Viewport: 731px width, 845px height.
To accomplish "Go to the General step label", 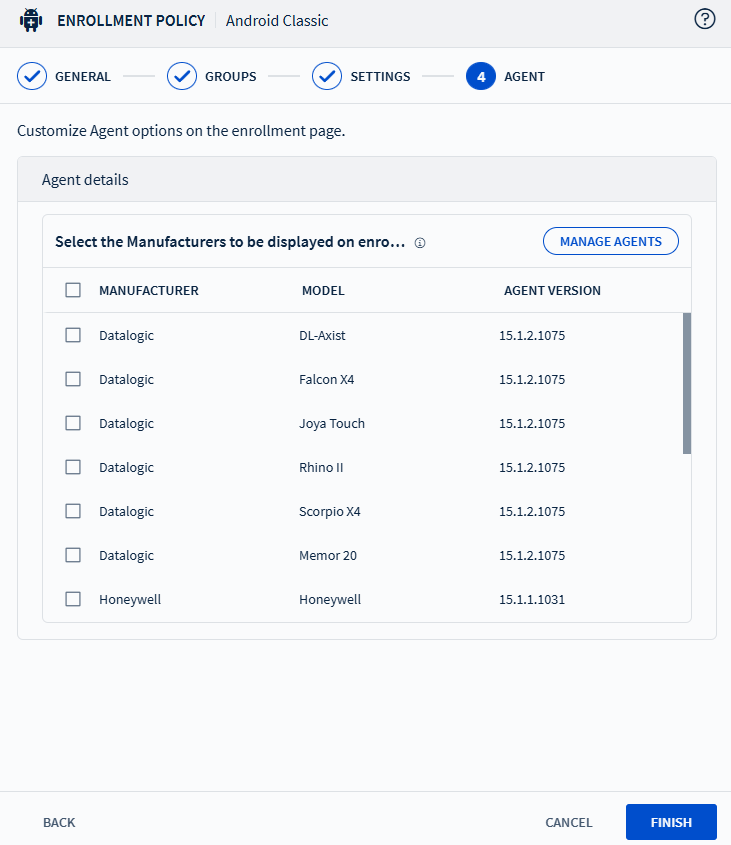I will coord(83,77).
